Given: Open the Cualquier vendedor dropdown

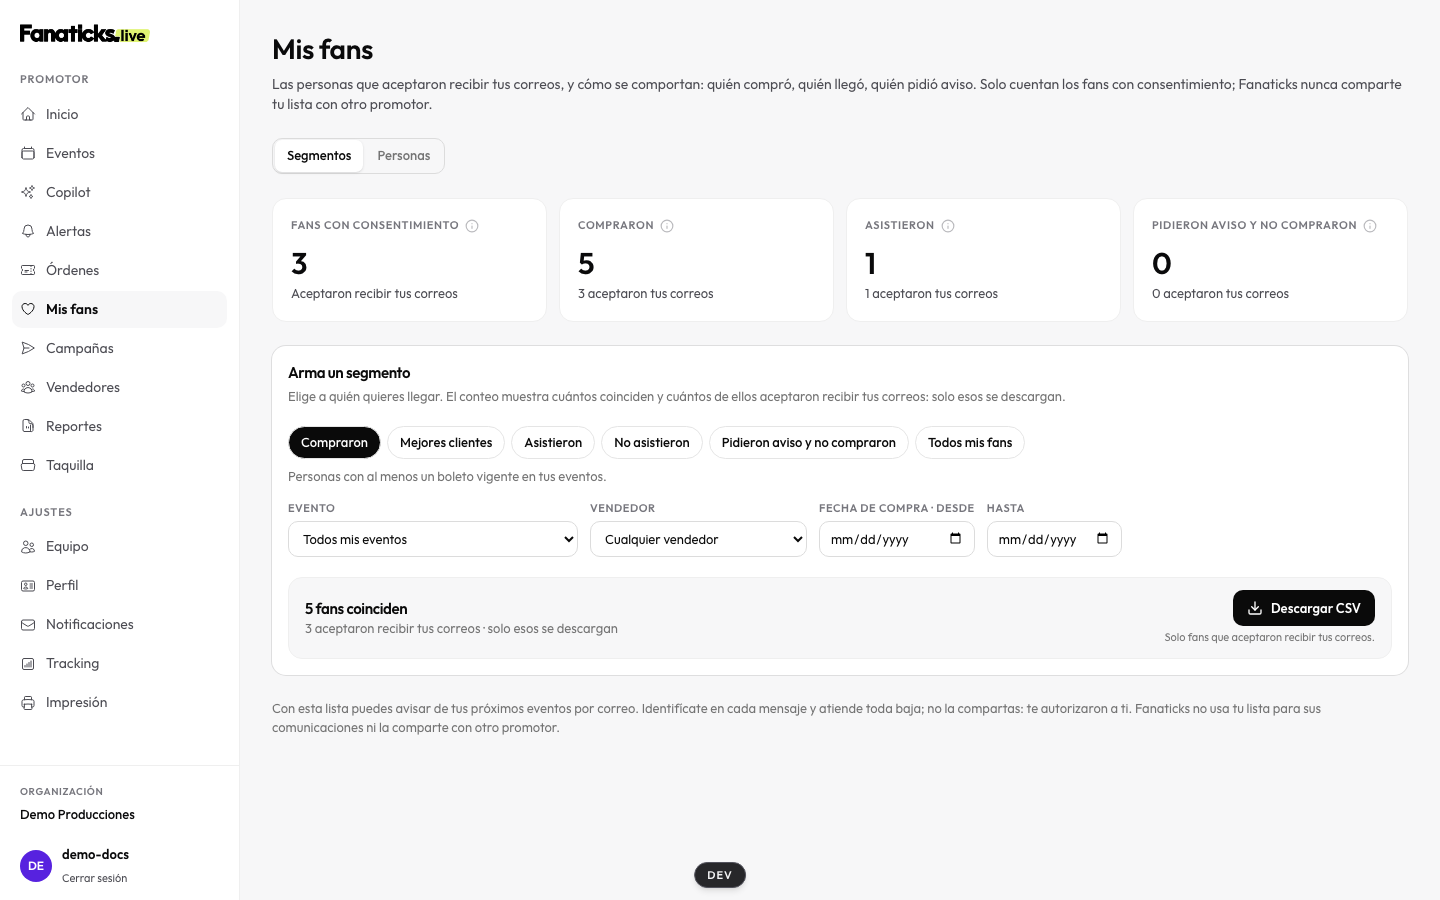Looking at the screenshot, I should tap(698, 539).
